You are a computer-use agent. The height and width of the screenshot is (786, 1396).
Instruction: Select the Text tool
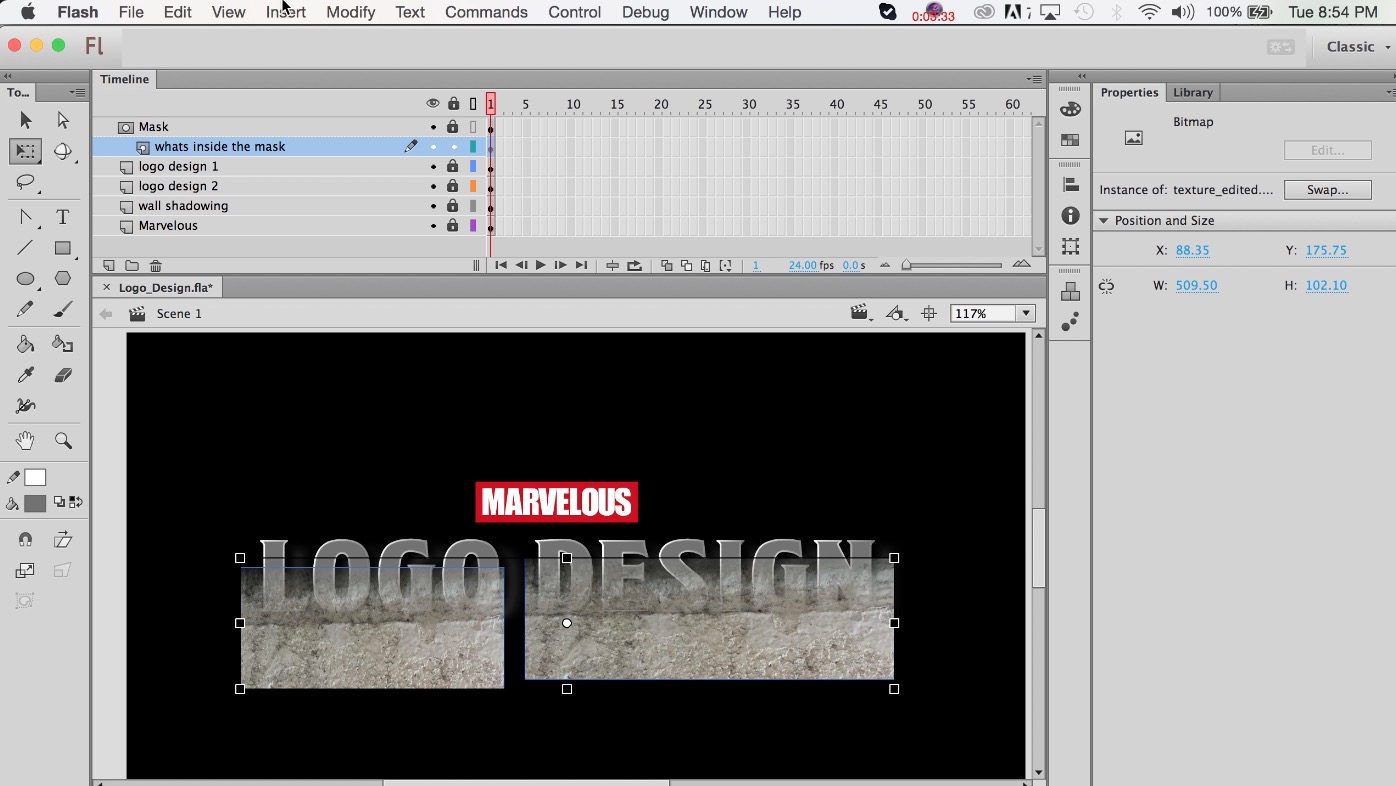coord(62,217)
